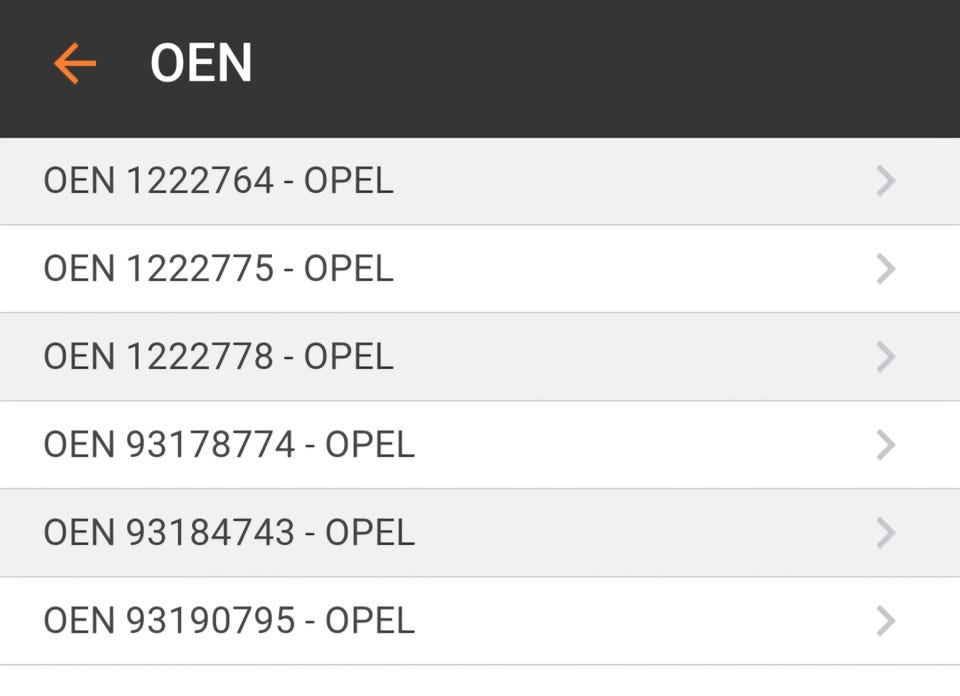
Task: Click the OPEL label in the 1222764 row
Action: [x=348, y=181]
